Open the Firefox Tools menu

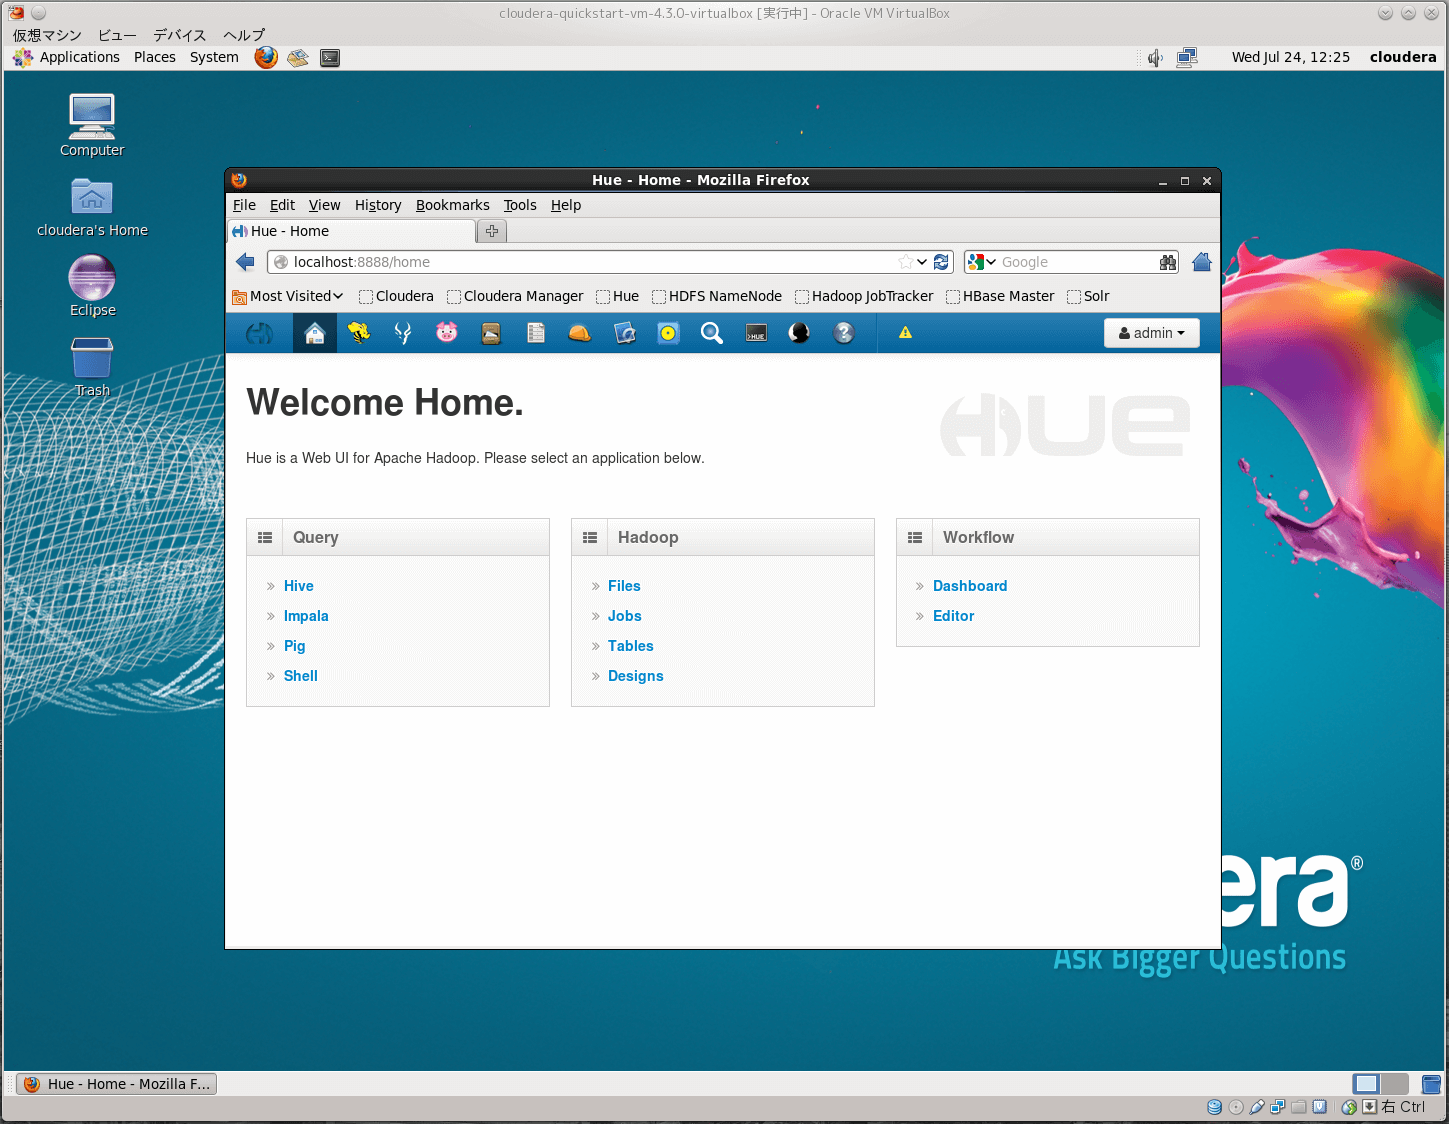coord(520,205)
